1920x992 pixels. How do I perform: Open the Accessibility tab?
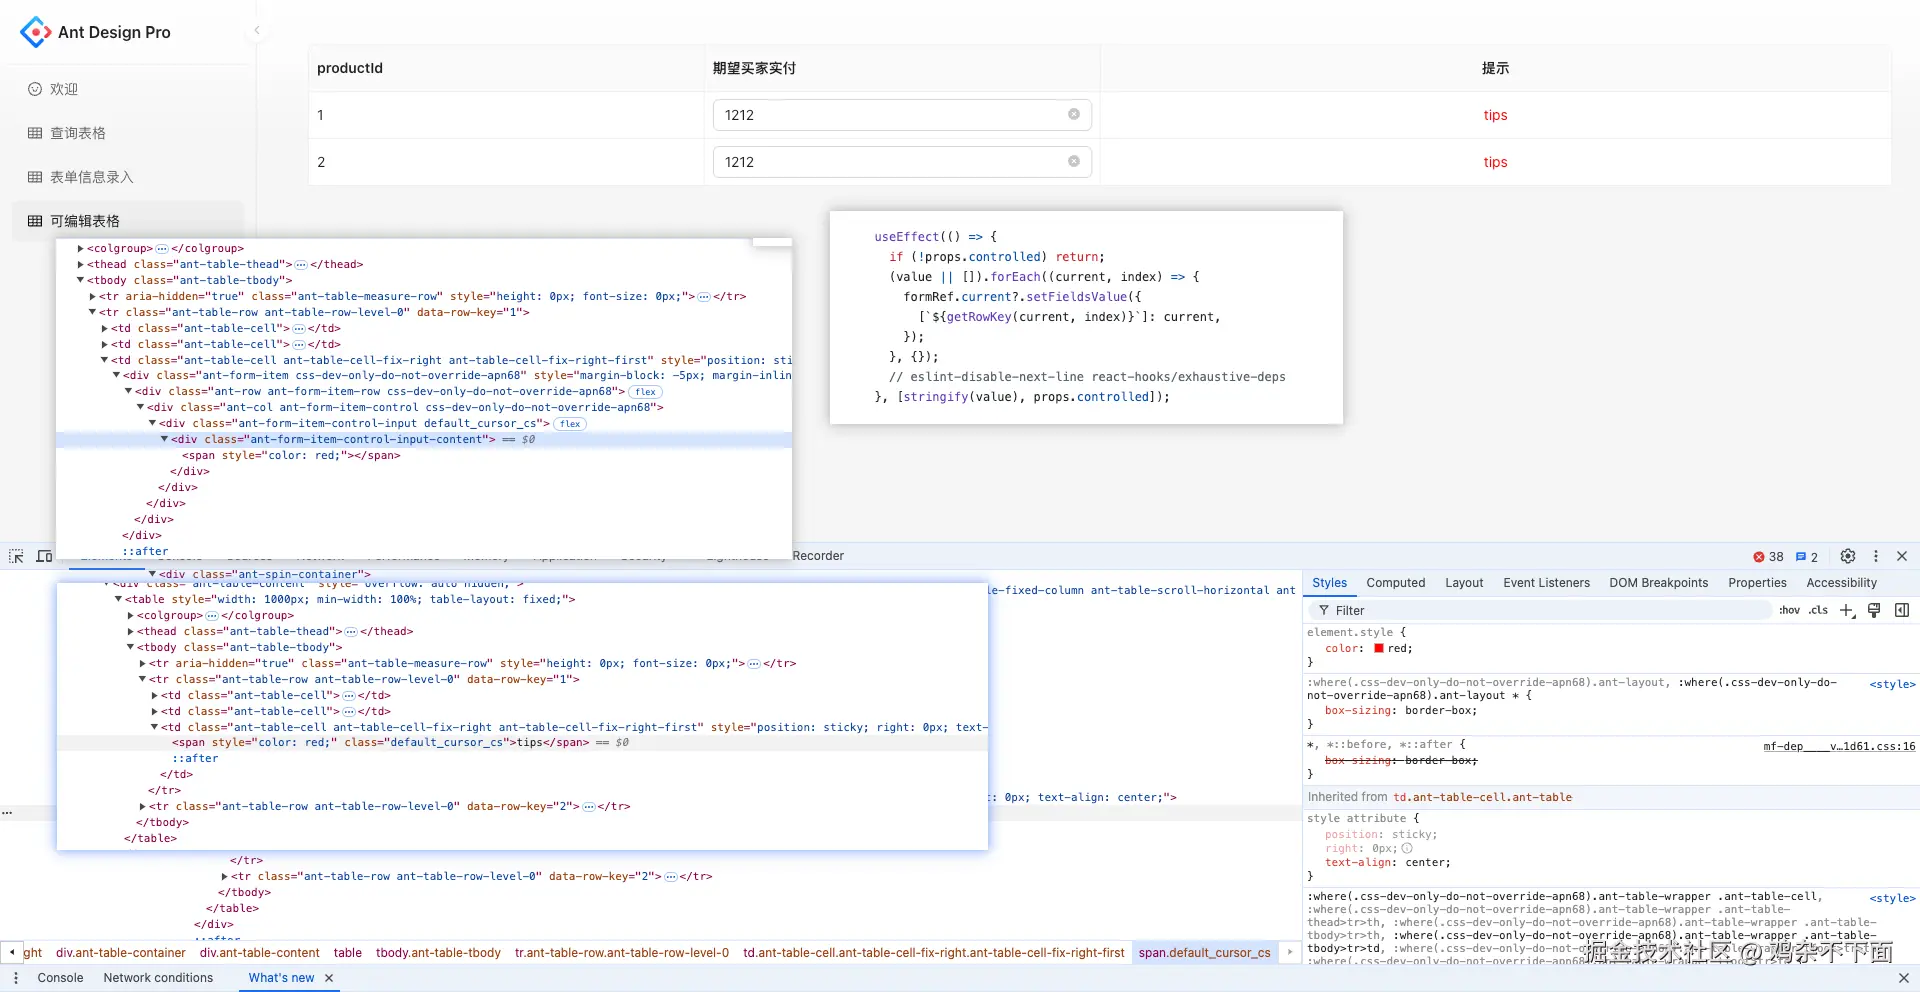tap(1841, 583)
